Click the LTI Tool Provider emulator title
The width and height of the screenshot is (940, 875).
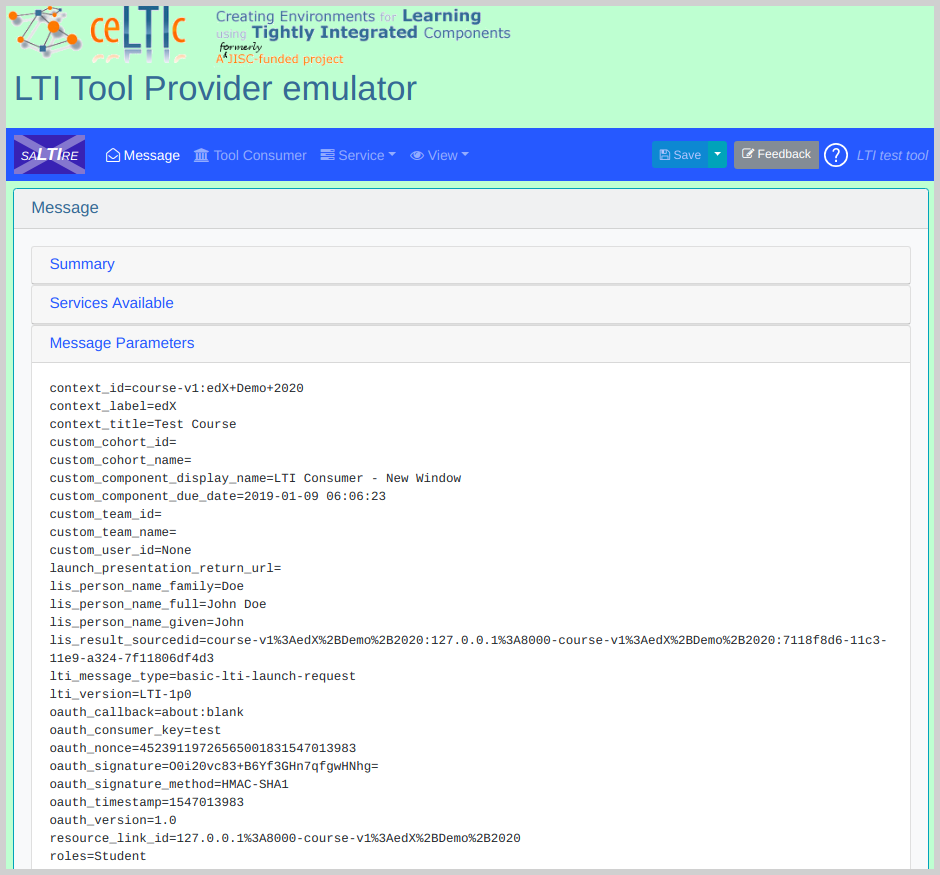[215, 89]
